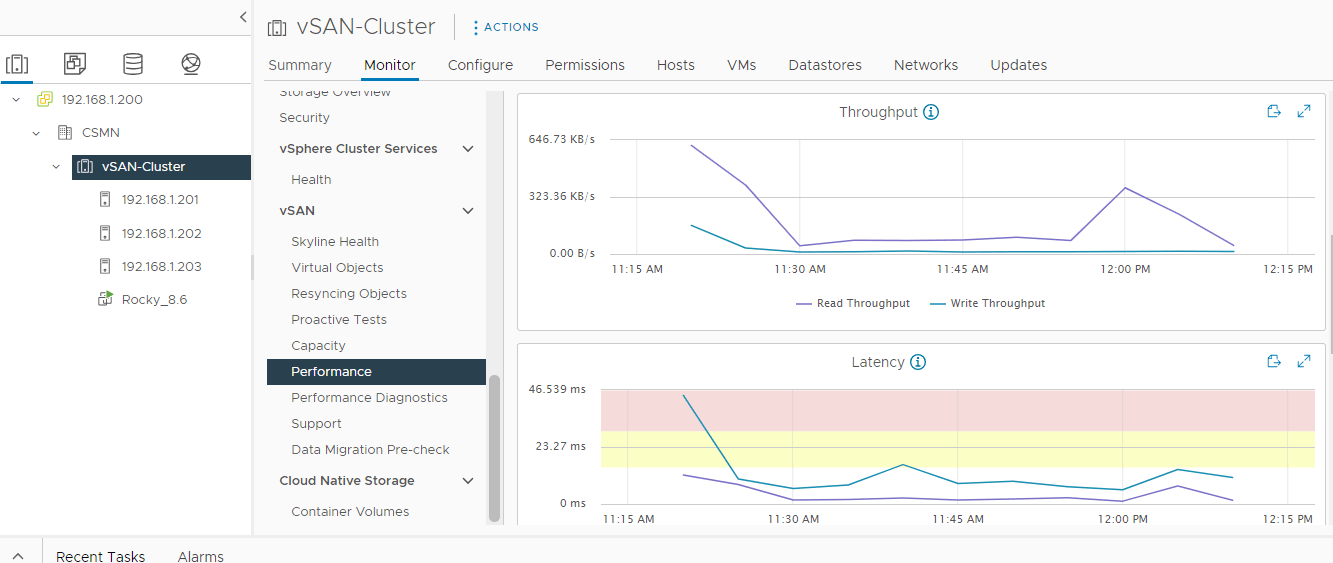Viewport: 1333px width, 563px height.
Task: Collapse the vSAN section in Monitor menu
Action: pos(467,211)
